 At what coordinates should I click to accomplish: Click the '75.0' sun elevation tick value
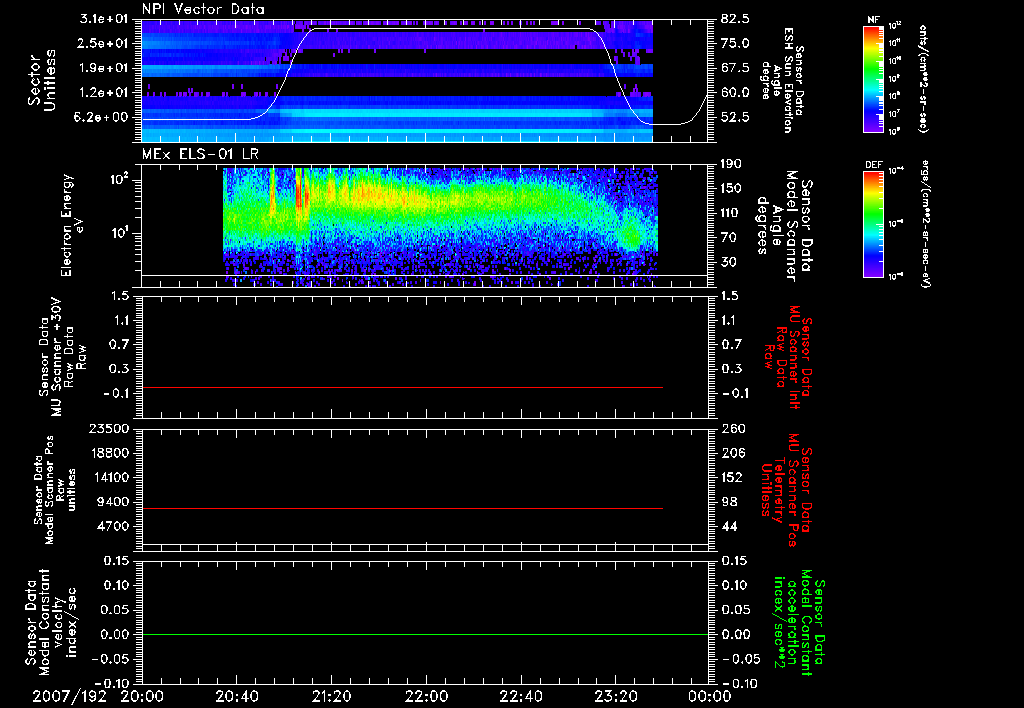coord(736,43)
